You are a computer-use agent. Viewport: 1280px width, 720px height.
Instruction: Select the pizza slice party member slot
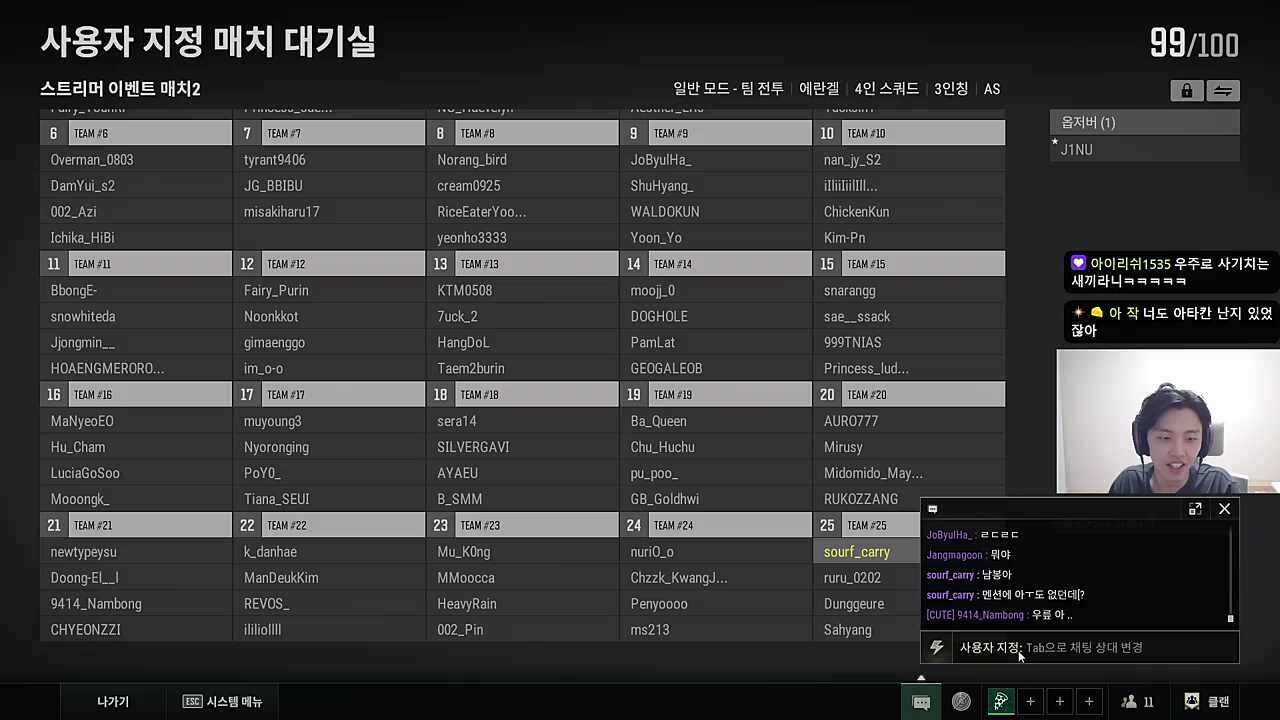pos(1000,702)
